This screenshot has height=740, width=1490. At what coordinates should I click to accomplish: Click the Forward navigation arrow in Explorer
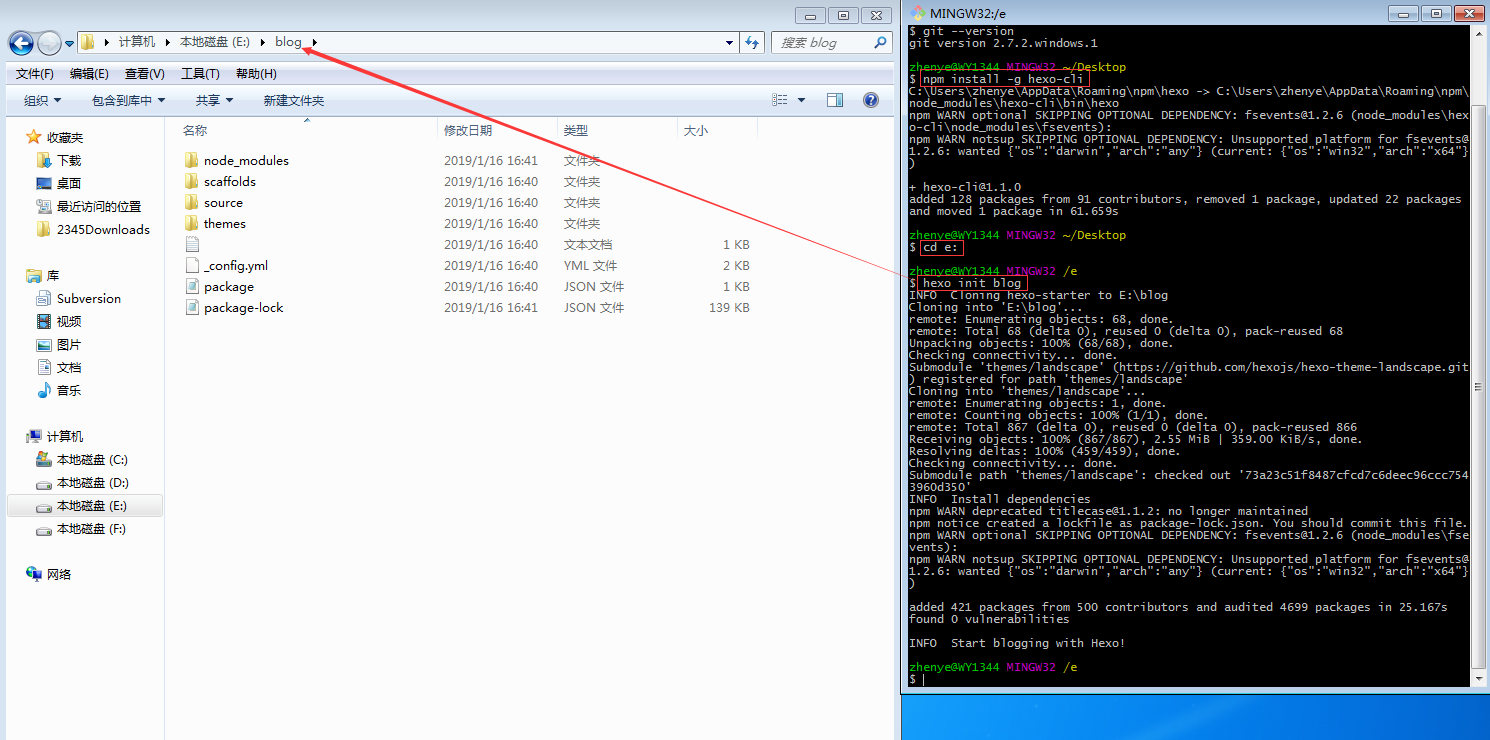49,43
